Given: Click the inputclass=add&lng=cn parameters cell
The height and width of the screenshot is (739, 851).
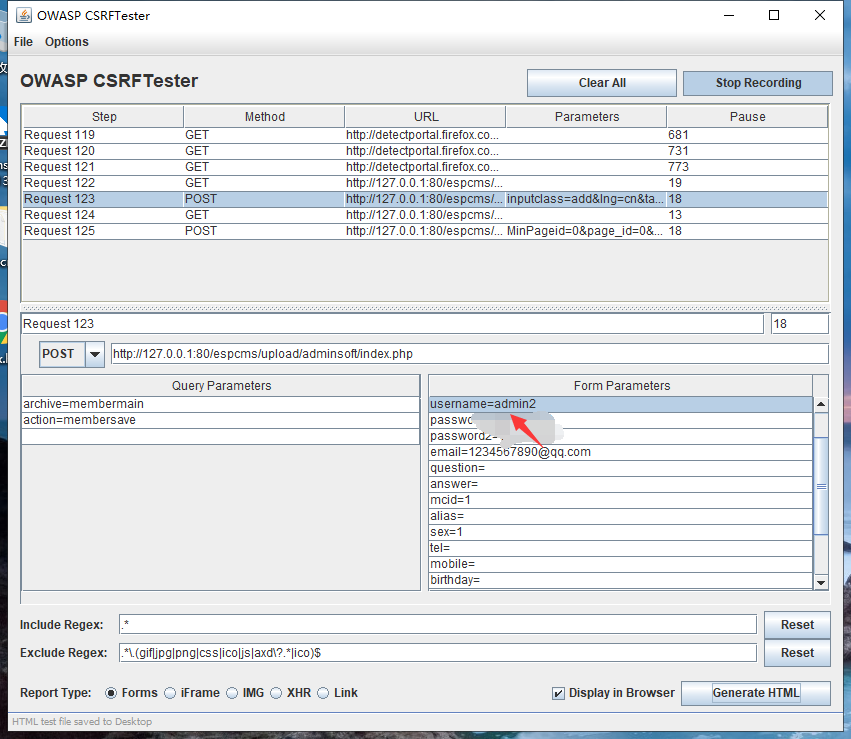Looking at the screenshot, I should (x=586, y=199).
